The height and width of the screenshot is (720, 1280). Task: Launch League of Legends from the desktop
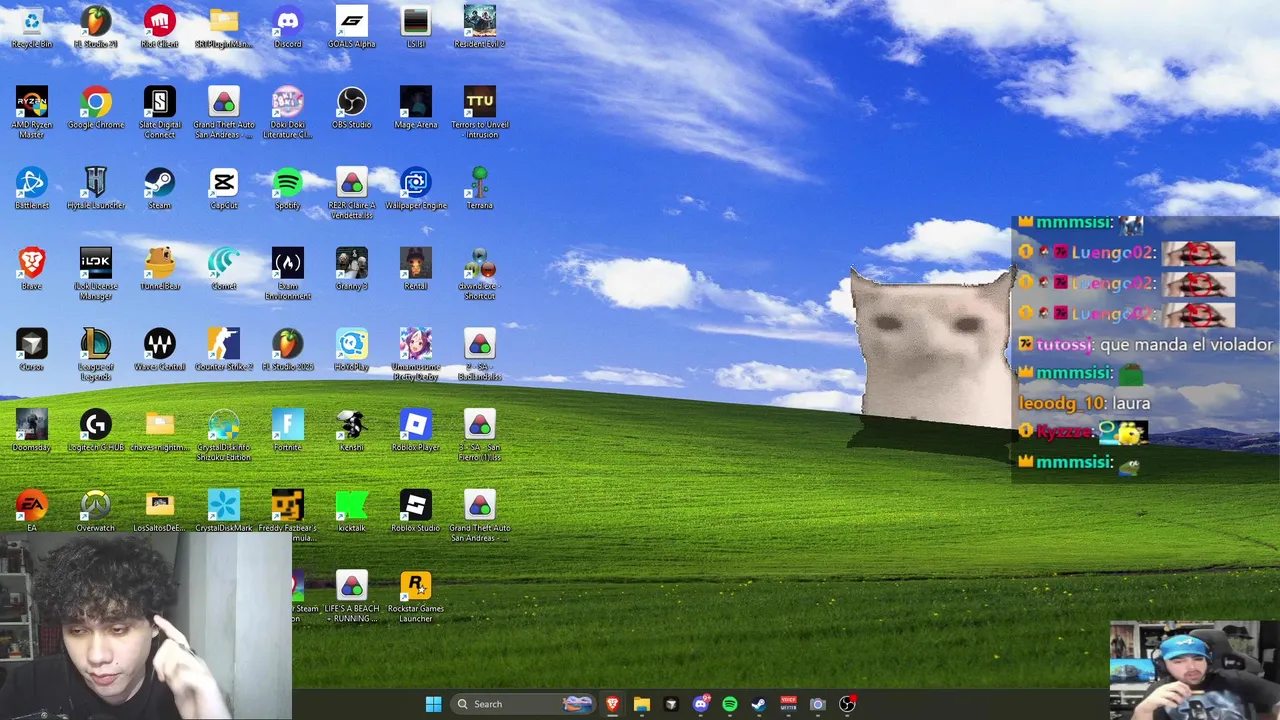click(x=96, y=355)
